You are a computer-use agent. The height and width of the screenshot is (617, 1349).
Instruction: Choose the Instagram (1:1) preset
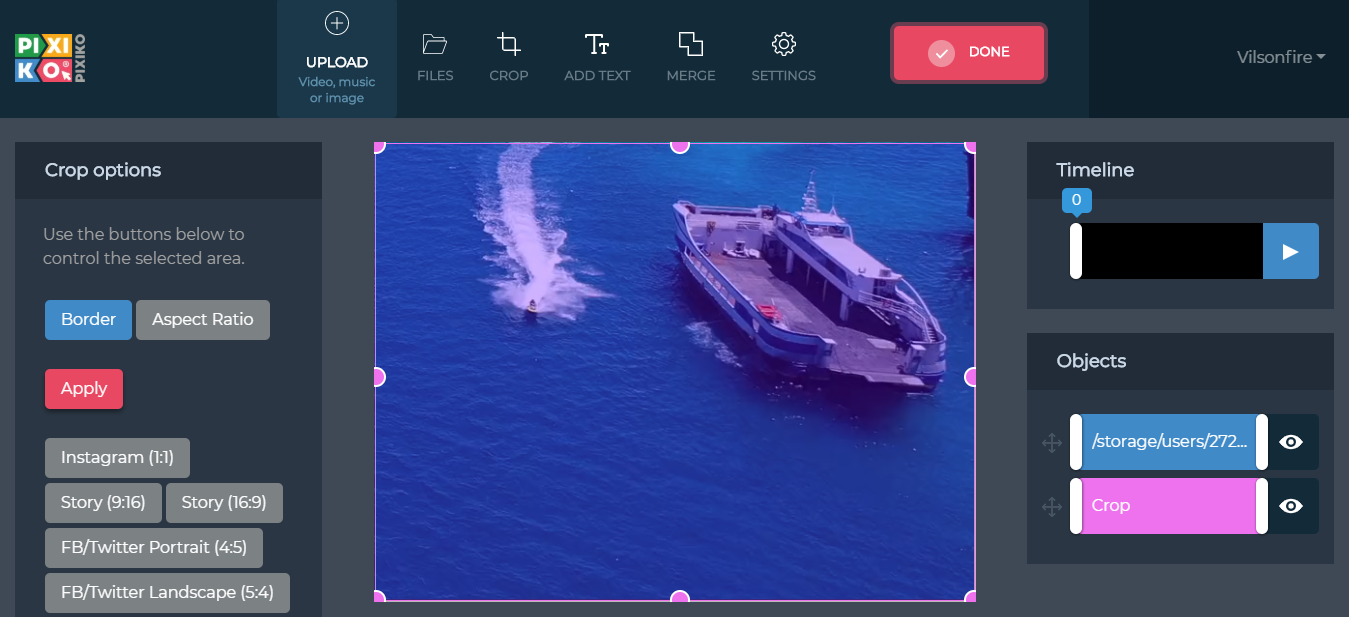[x=117, y=458]
